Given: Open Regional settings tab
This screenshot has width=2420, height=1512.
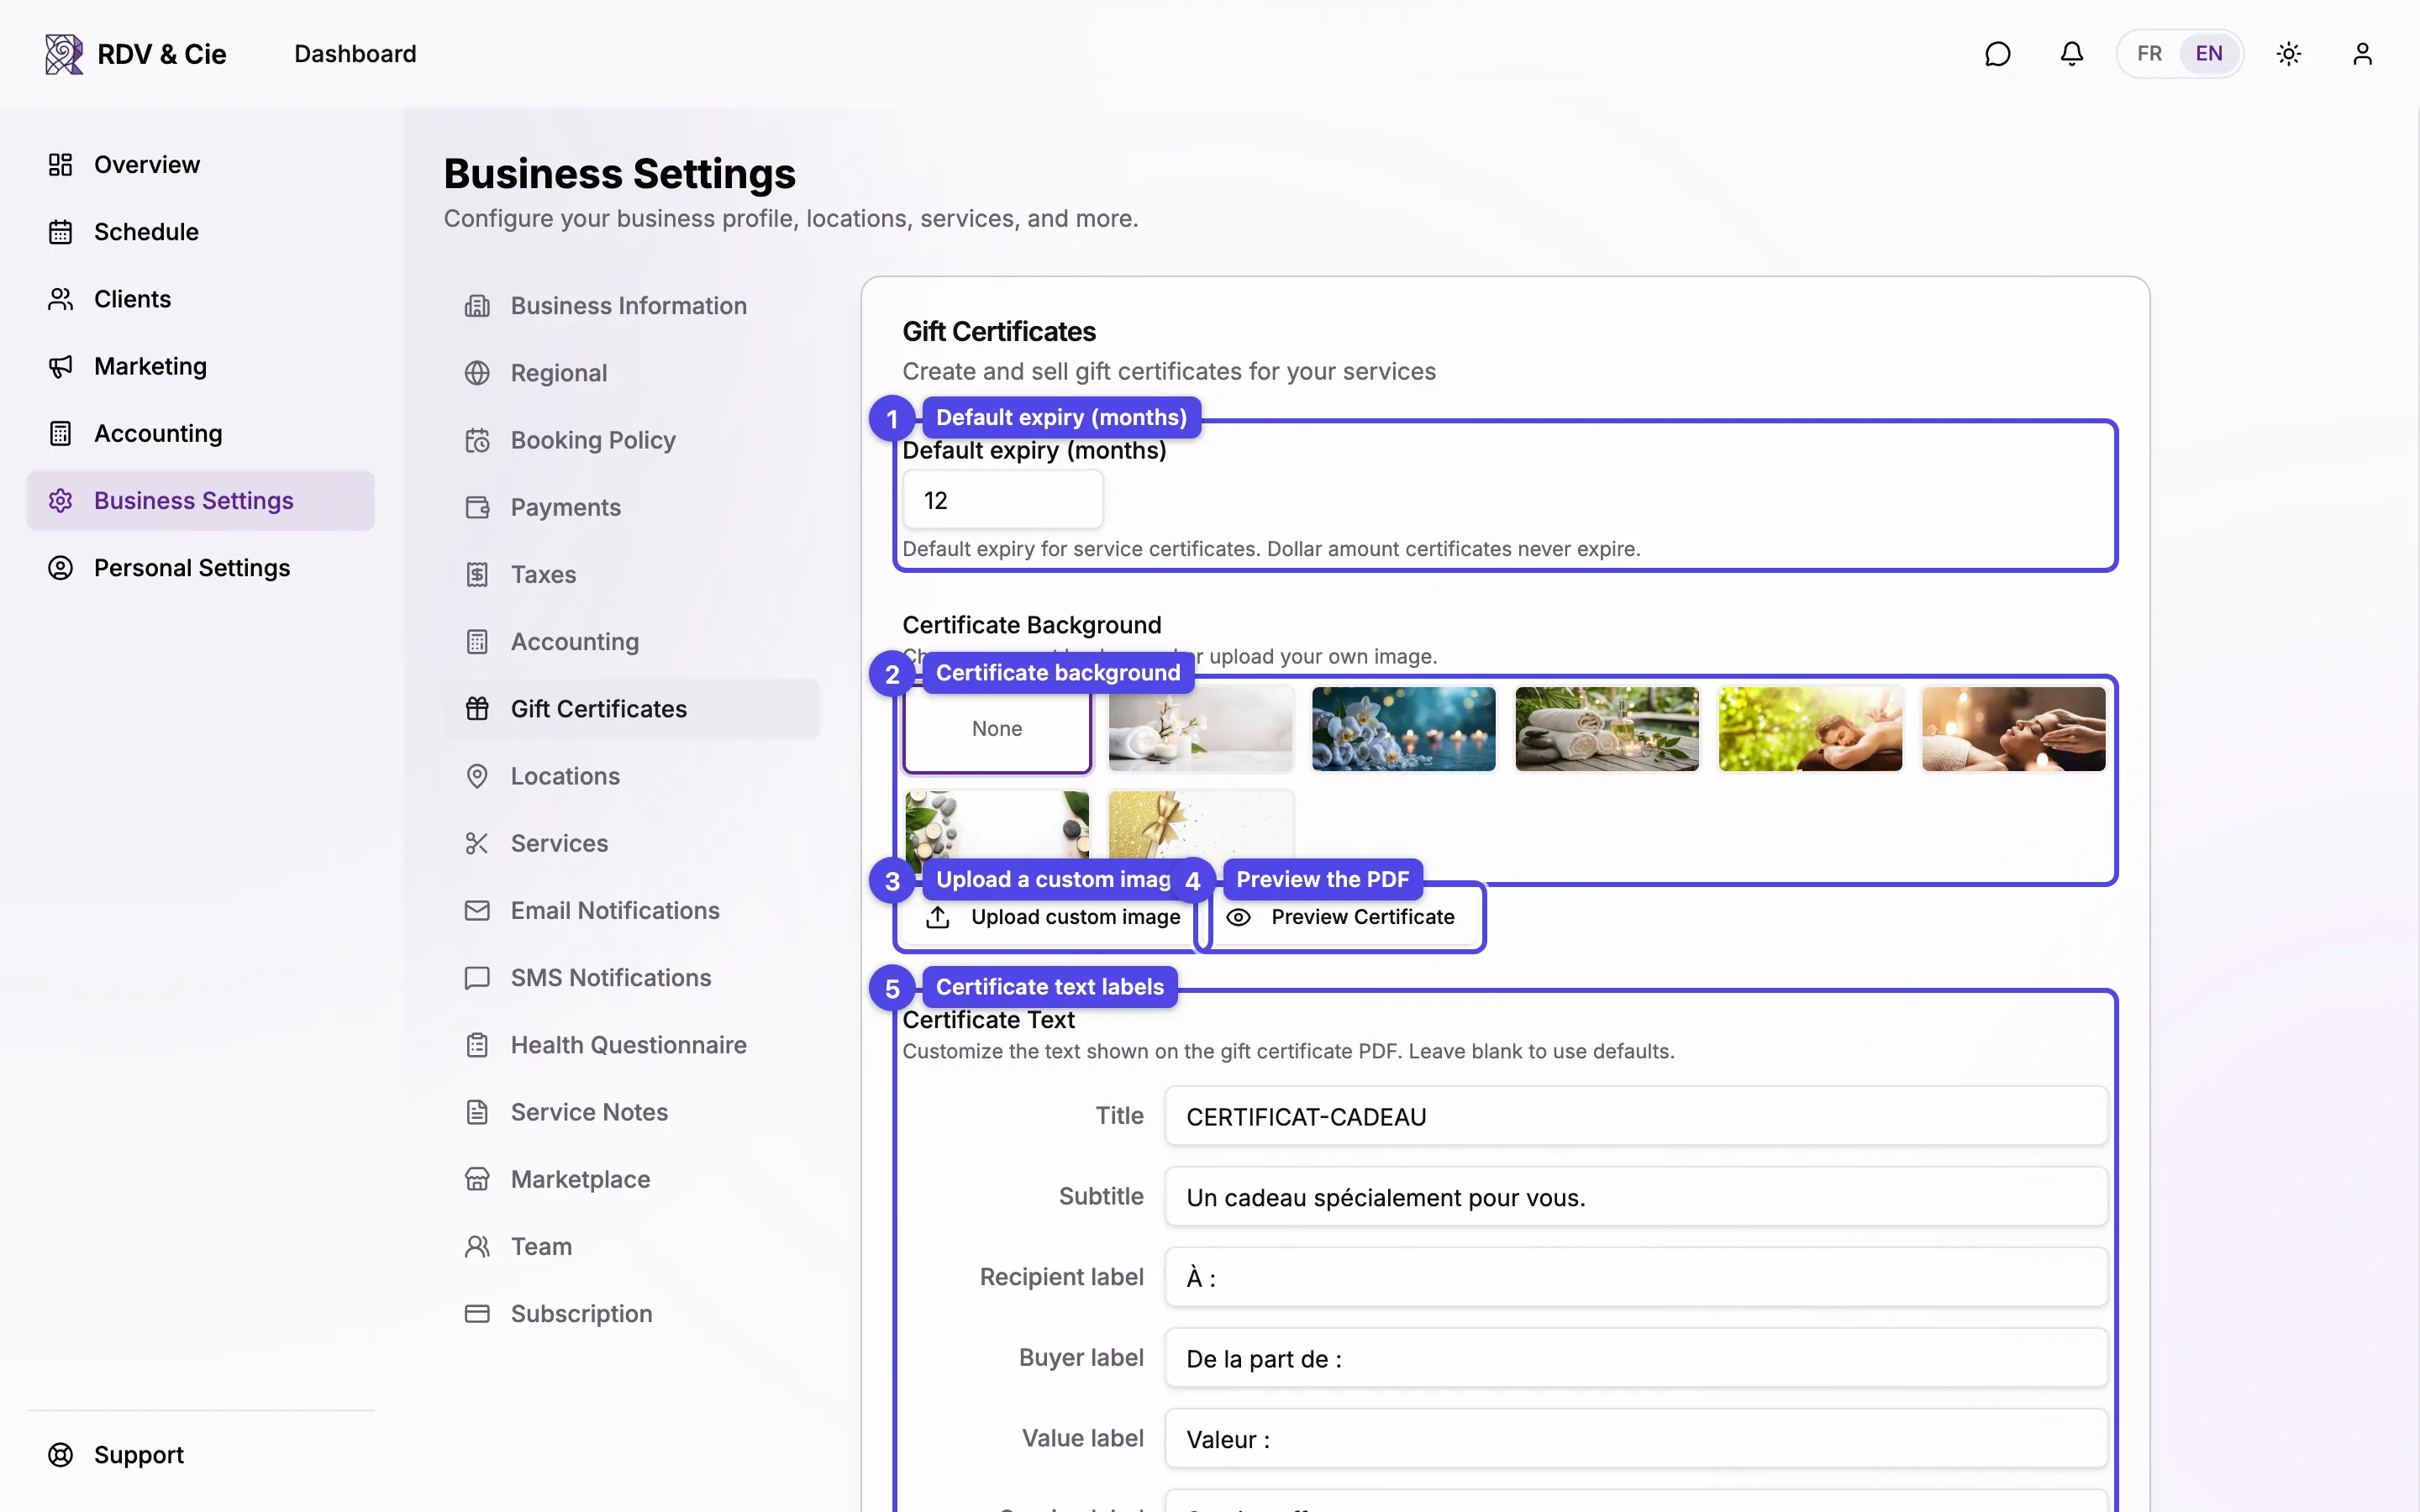Looking at the screenshot, I should [631, 373].
